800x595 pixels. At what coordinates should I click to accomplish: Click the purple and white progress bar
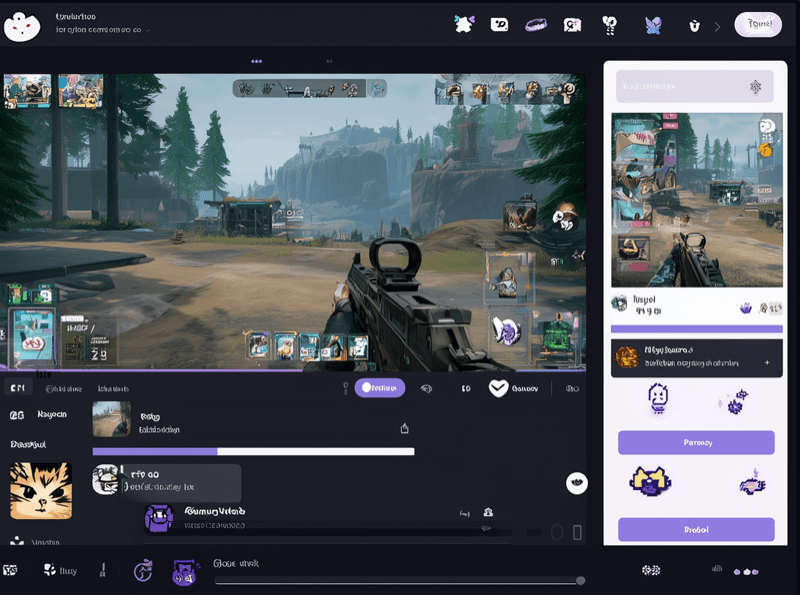[x=253, y=452]
